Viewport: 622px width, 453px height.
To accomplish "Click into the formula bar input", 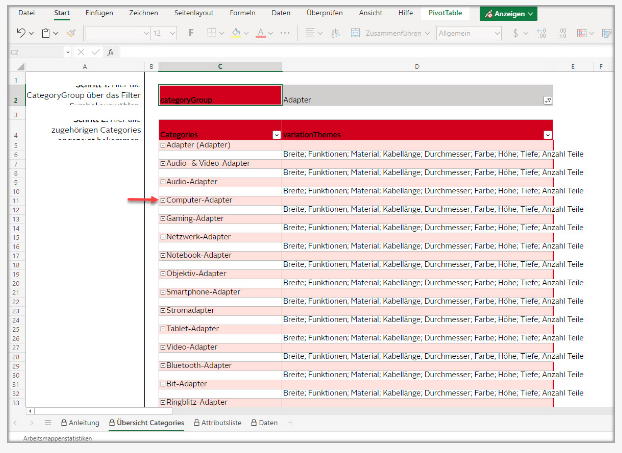I will (x=365, y=52).
